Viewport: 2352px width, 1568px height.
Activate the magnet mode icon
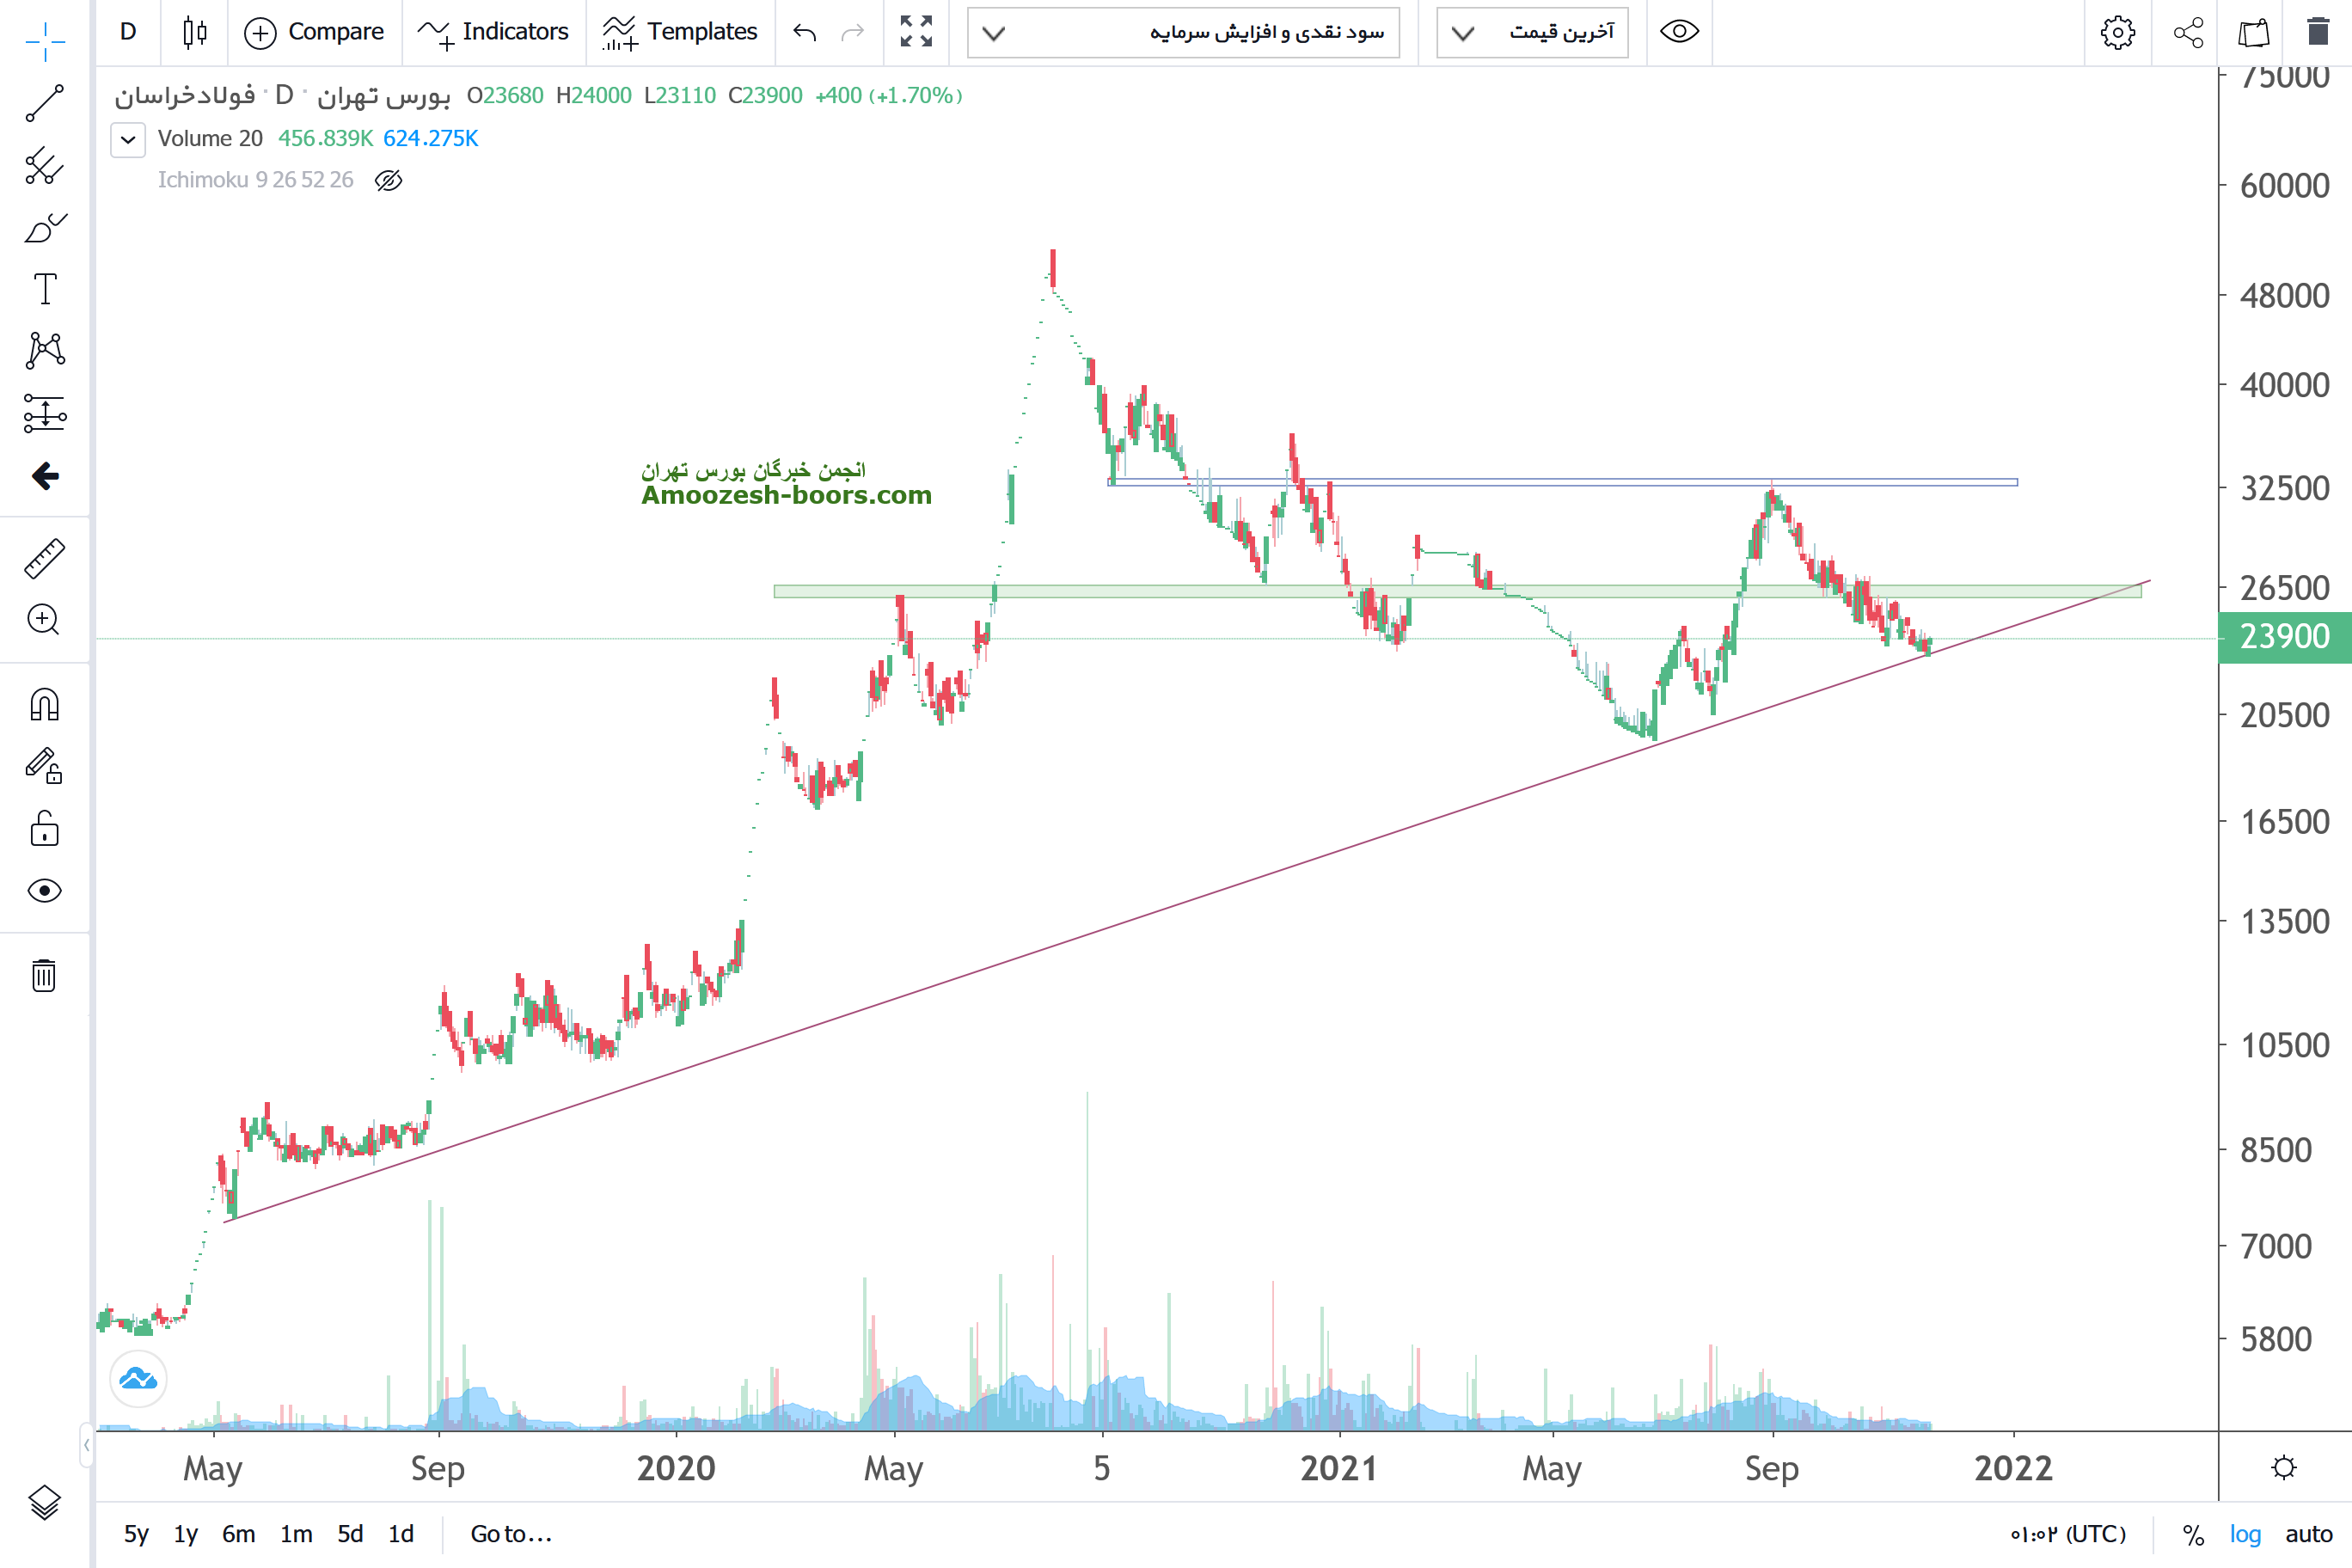point(44,705)
